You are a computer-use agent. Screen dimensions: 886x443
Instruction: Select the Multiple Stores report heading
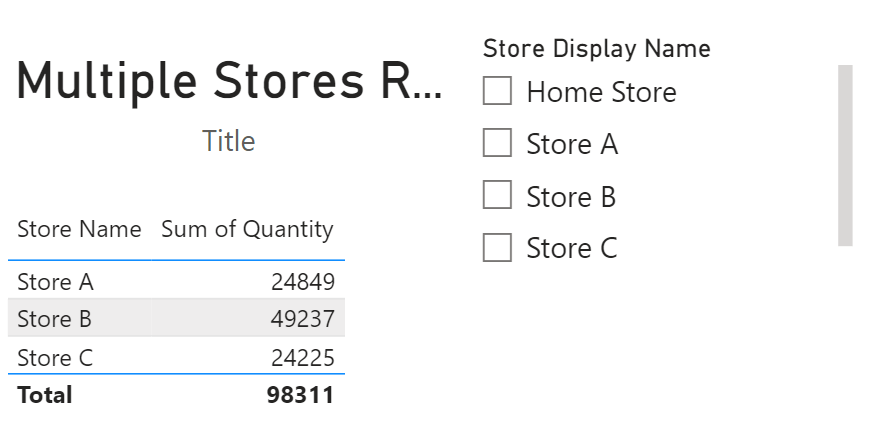pos(228,82)
